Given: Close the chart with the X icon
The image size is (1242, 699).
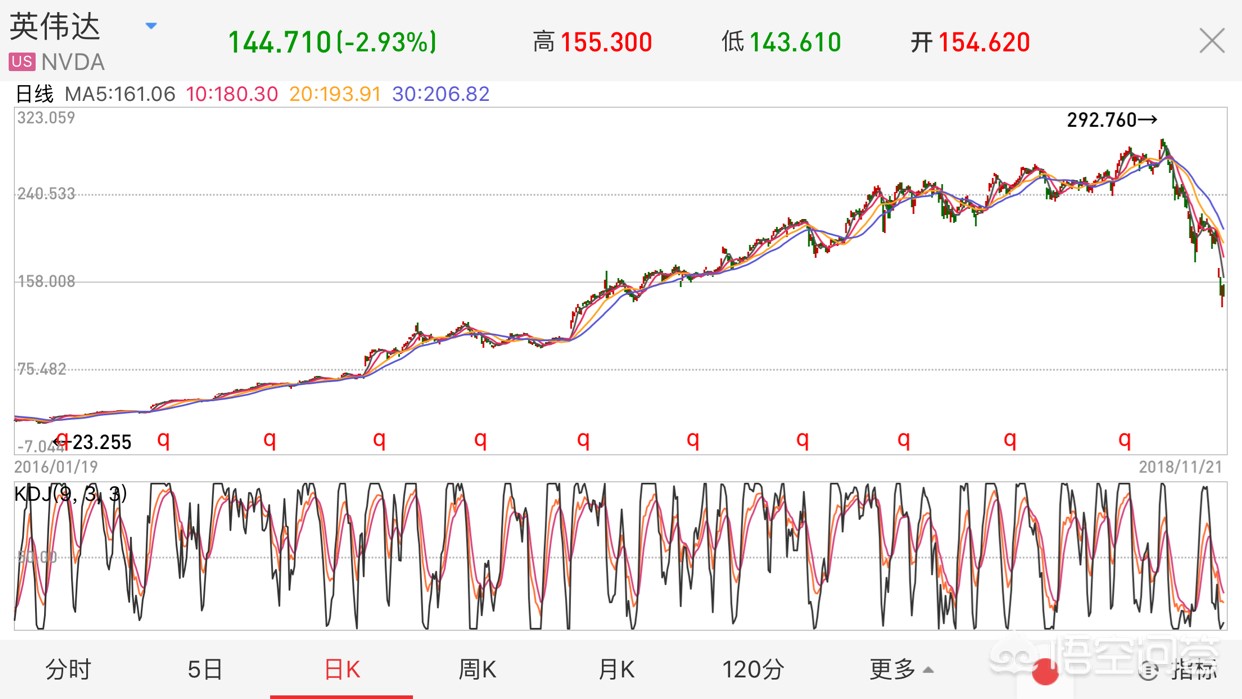Looking at the screenshot, I should [x=1212, y=41].
